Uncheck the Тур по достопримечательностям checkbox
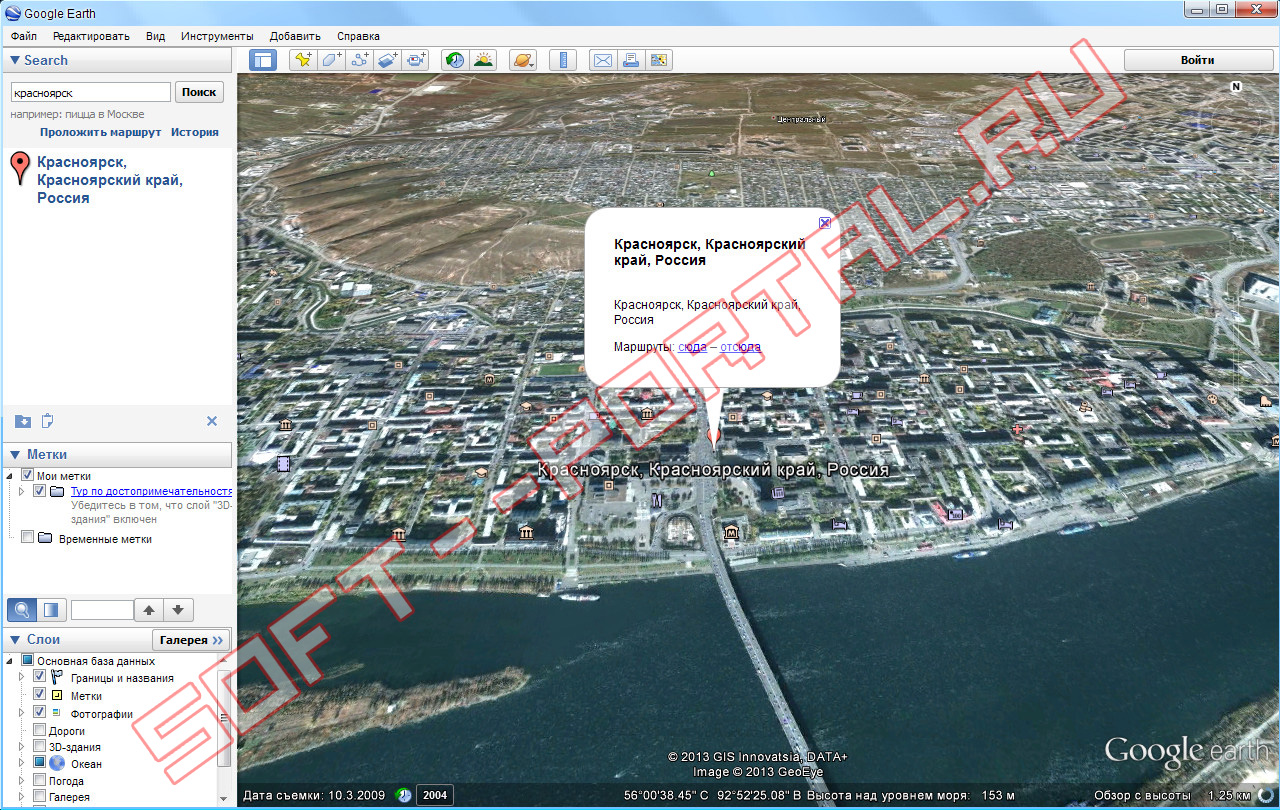The height and width of the screenshot is (810, 1280). (x=40, y=492)
